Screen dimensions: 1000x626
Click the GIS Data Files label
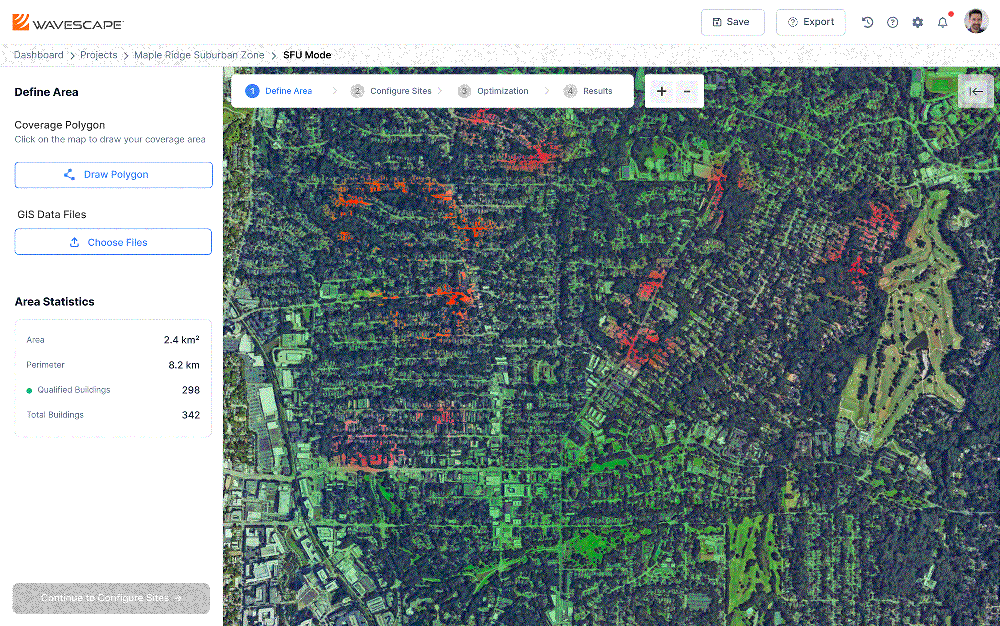52,214
